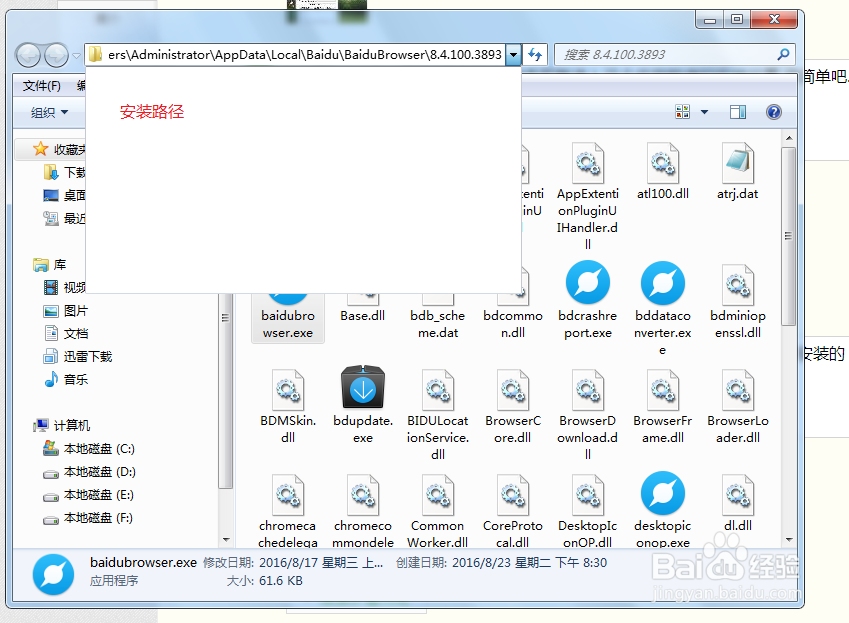Screen dimensions: 849x623
Task: Select BrowserLoader.dll file
Action: tap(737, 406)
